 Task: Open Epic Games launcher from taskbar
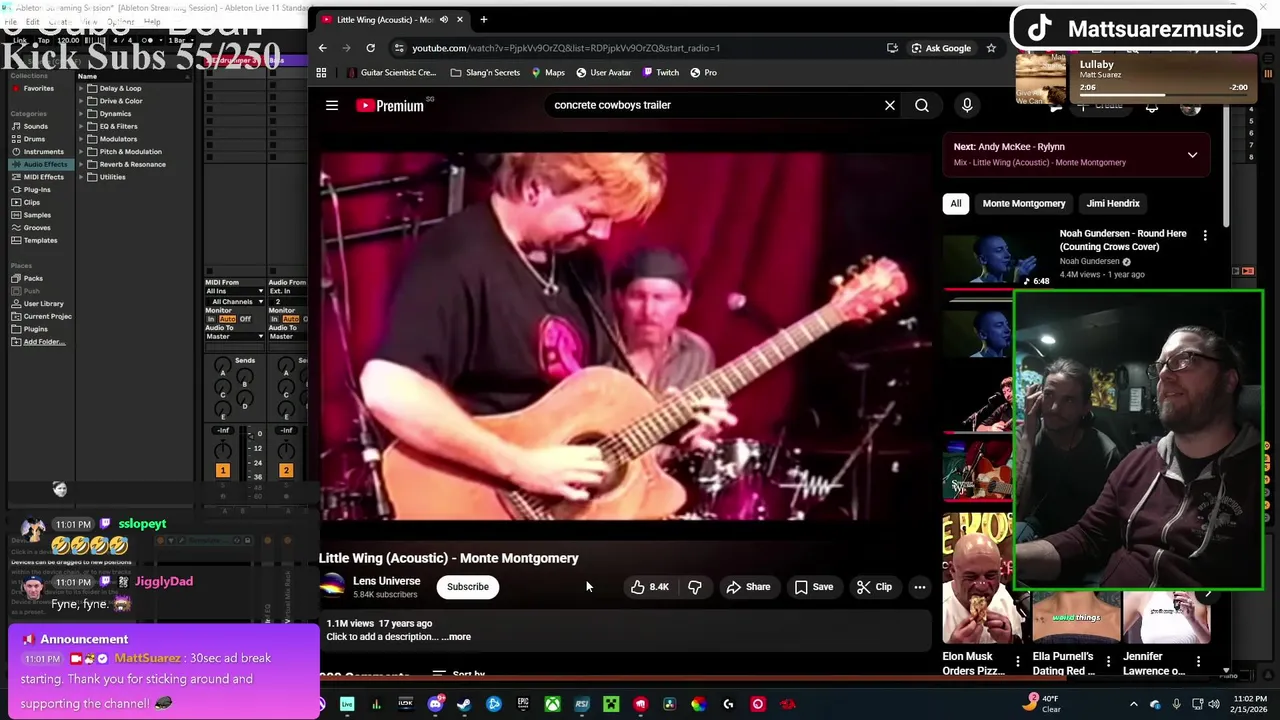(x=523, y=704)
